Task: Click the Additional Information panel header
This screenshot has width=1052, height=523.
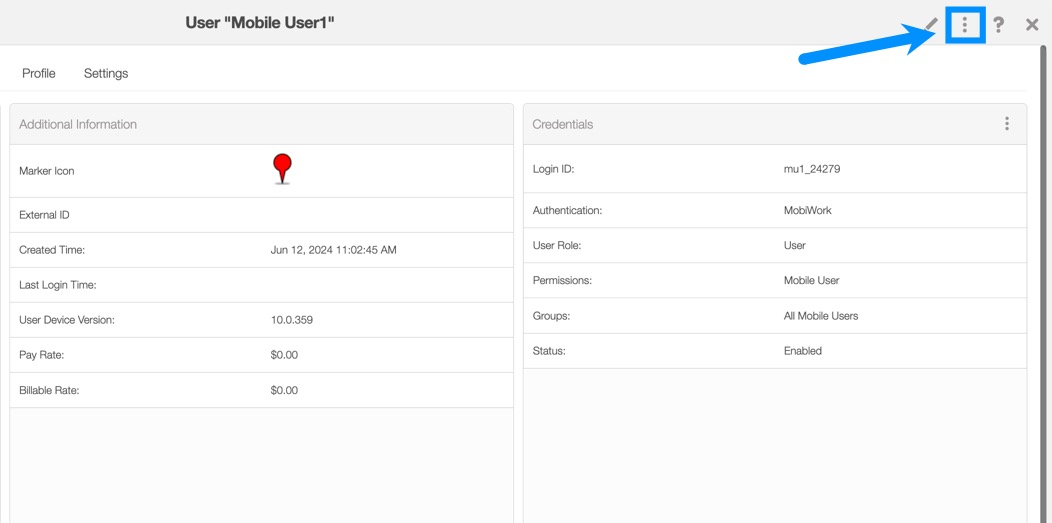Action: (x=78, y=124)
